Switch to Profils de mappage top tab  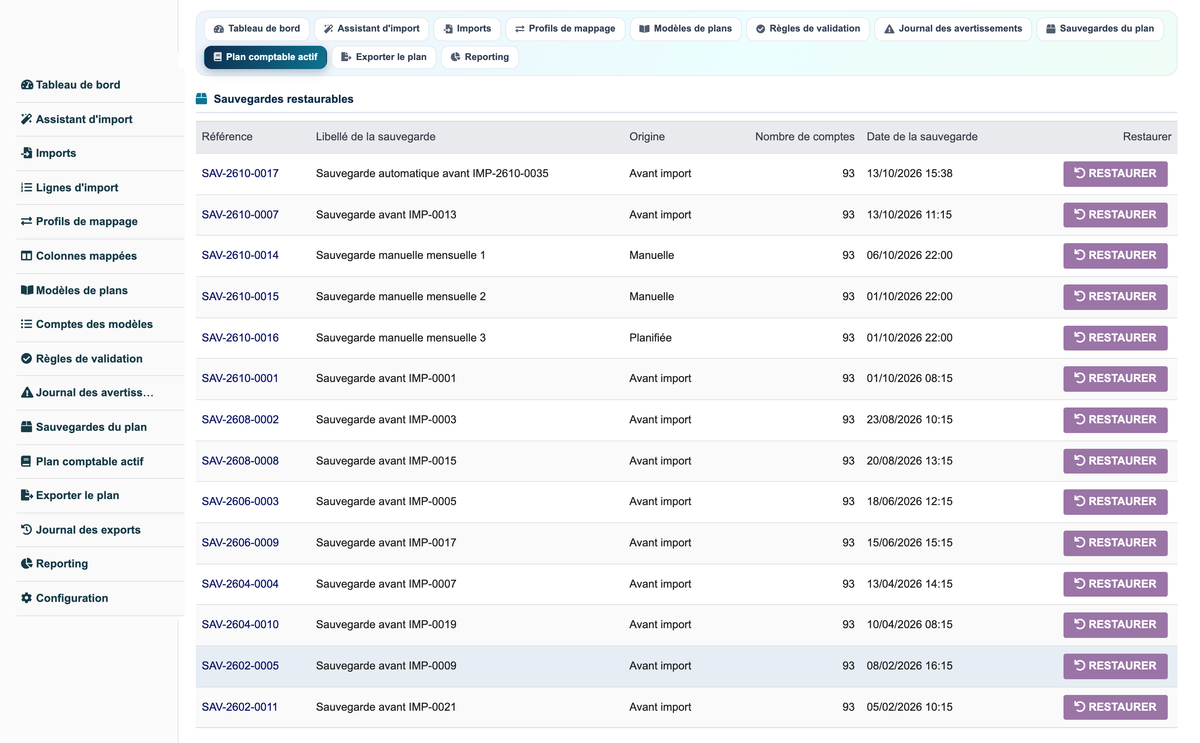(565, 29)
